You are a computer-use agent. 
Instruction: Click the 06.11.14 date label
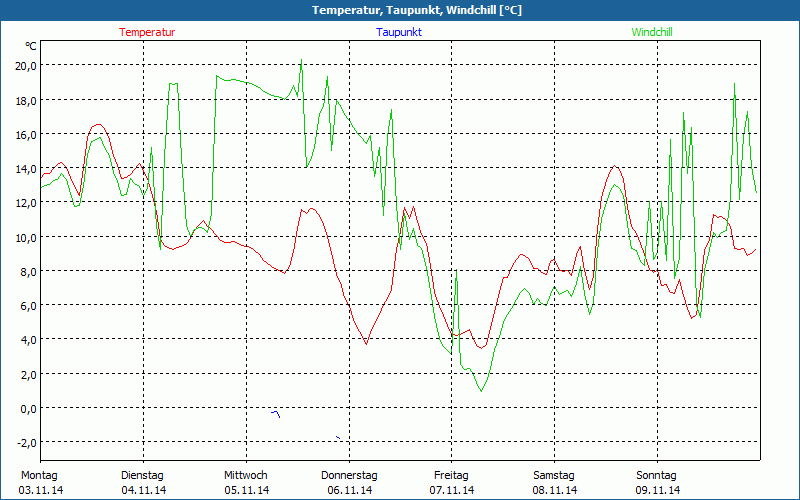(x=349, y=490)
